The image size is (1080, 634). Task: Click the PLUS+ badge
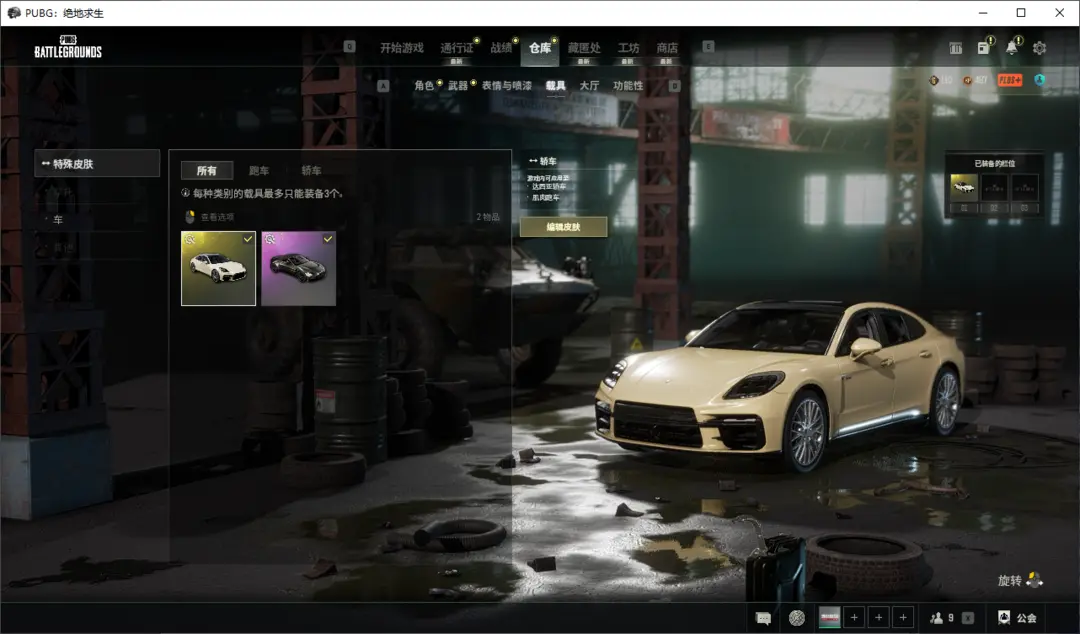1010,80
